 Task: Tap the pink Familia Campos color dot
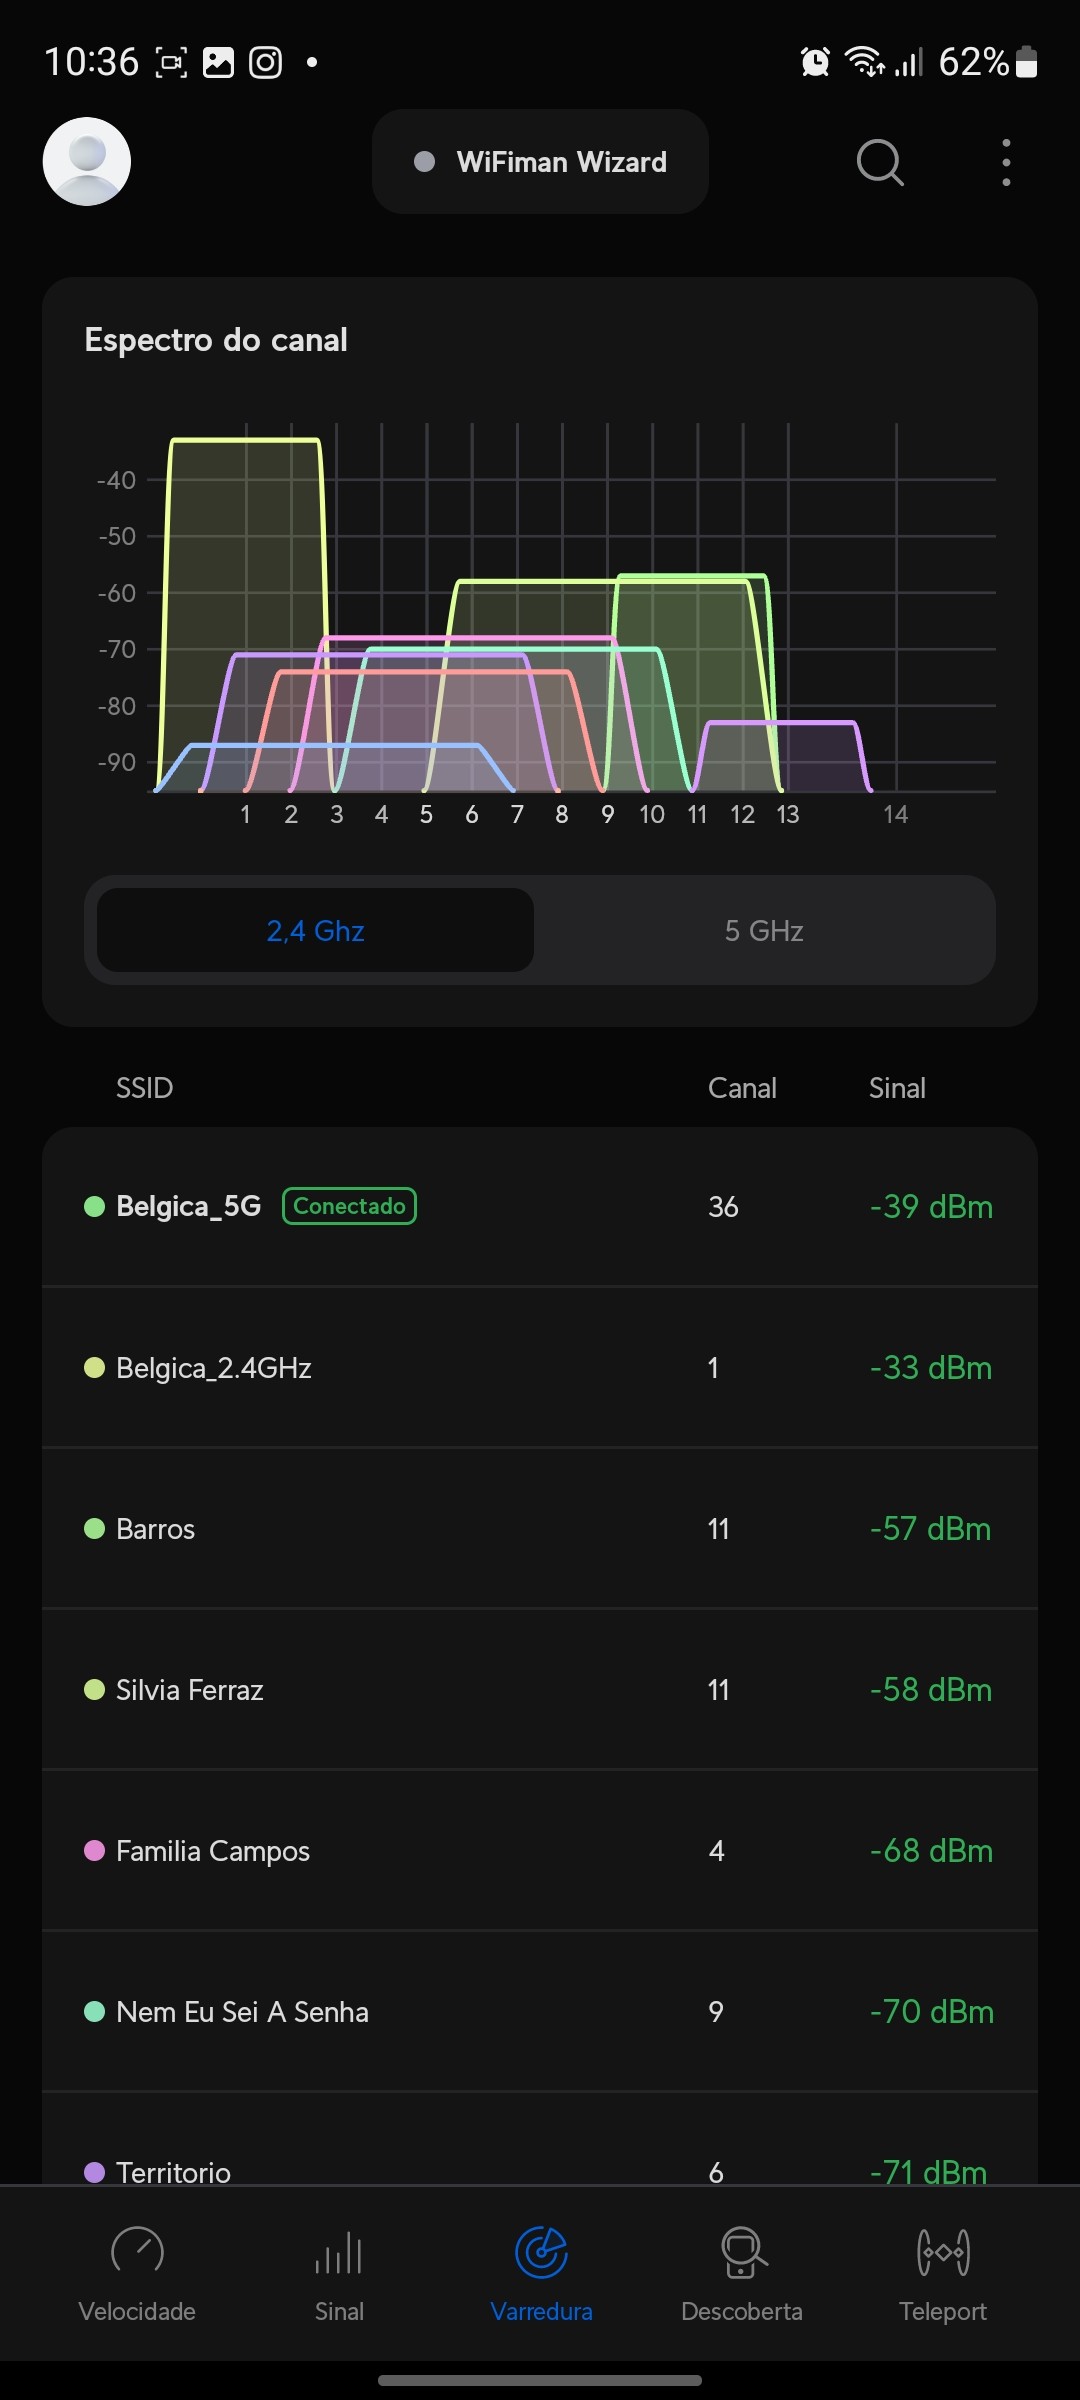(95, 1851)
